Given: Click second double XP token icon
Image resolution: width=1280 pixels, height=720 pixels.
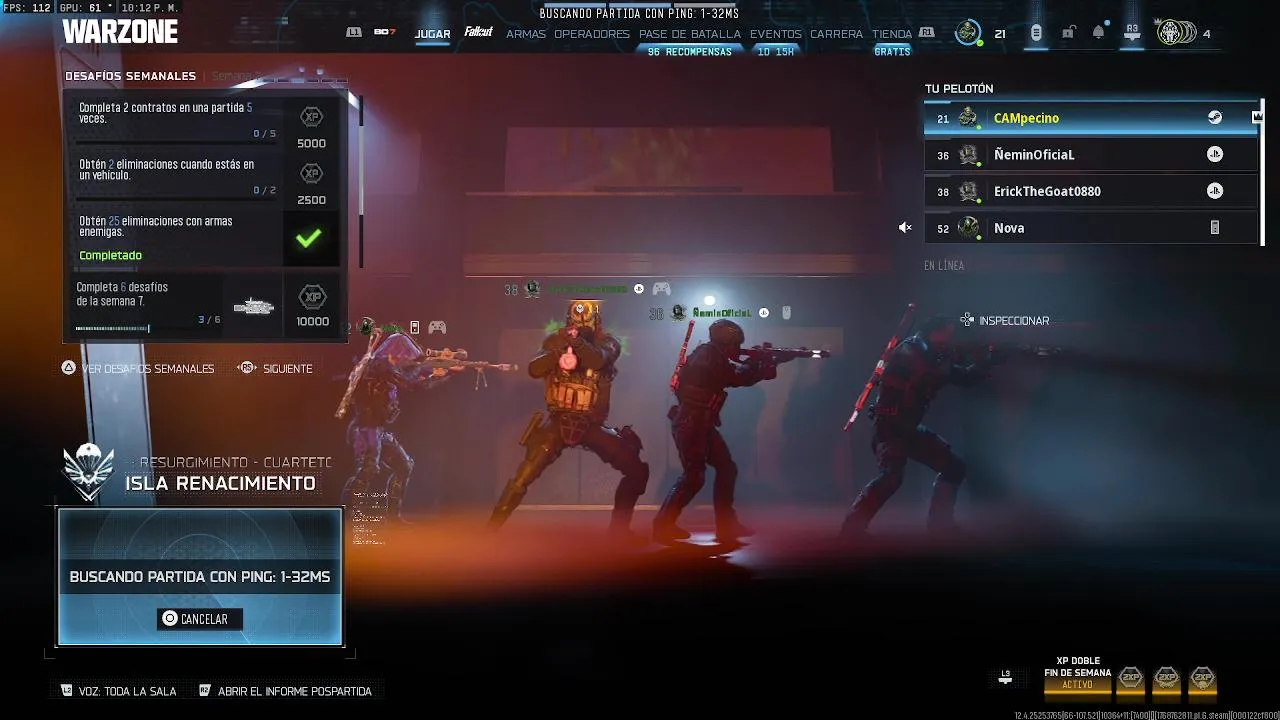Looking at the screenshot, I should (x=1166, y=678).
